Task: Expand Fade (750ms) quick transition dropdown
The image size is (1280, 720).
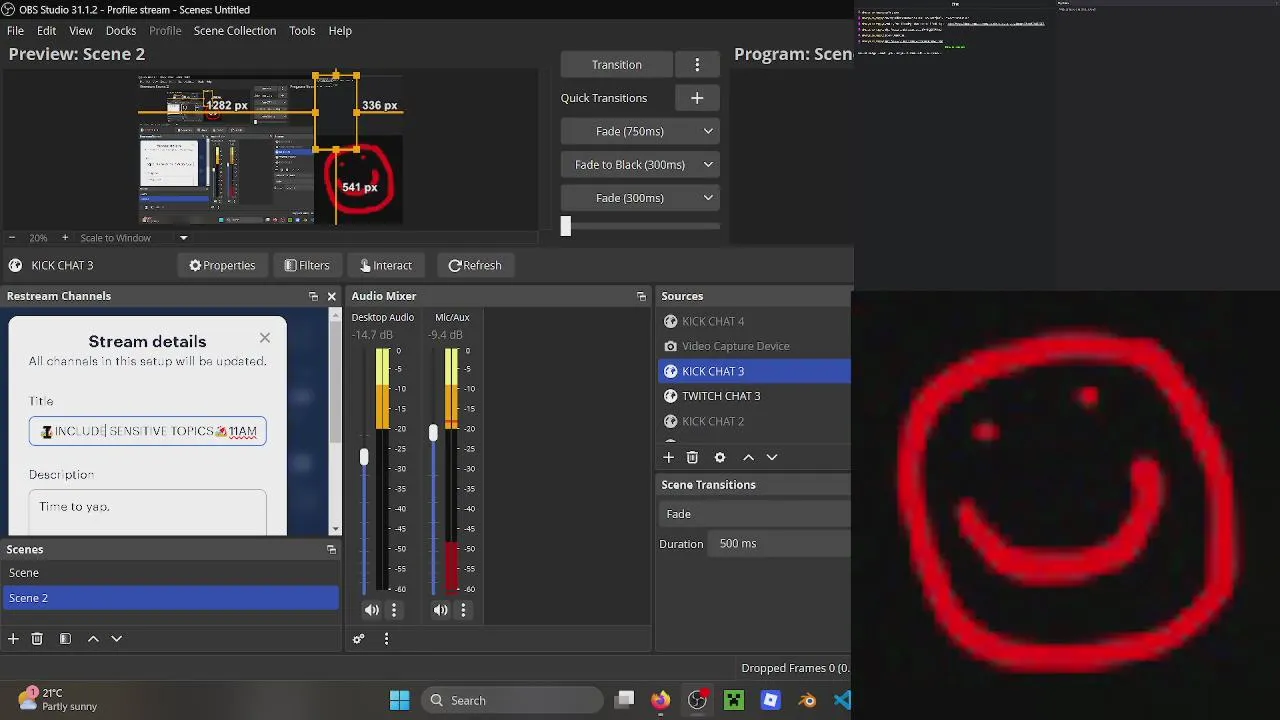Action: tap(708, 131)
